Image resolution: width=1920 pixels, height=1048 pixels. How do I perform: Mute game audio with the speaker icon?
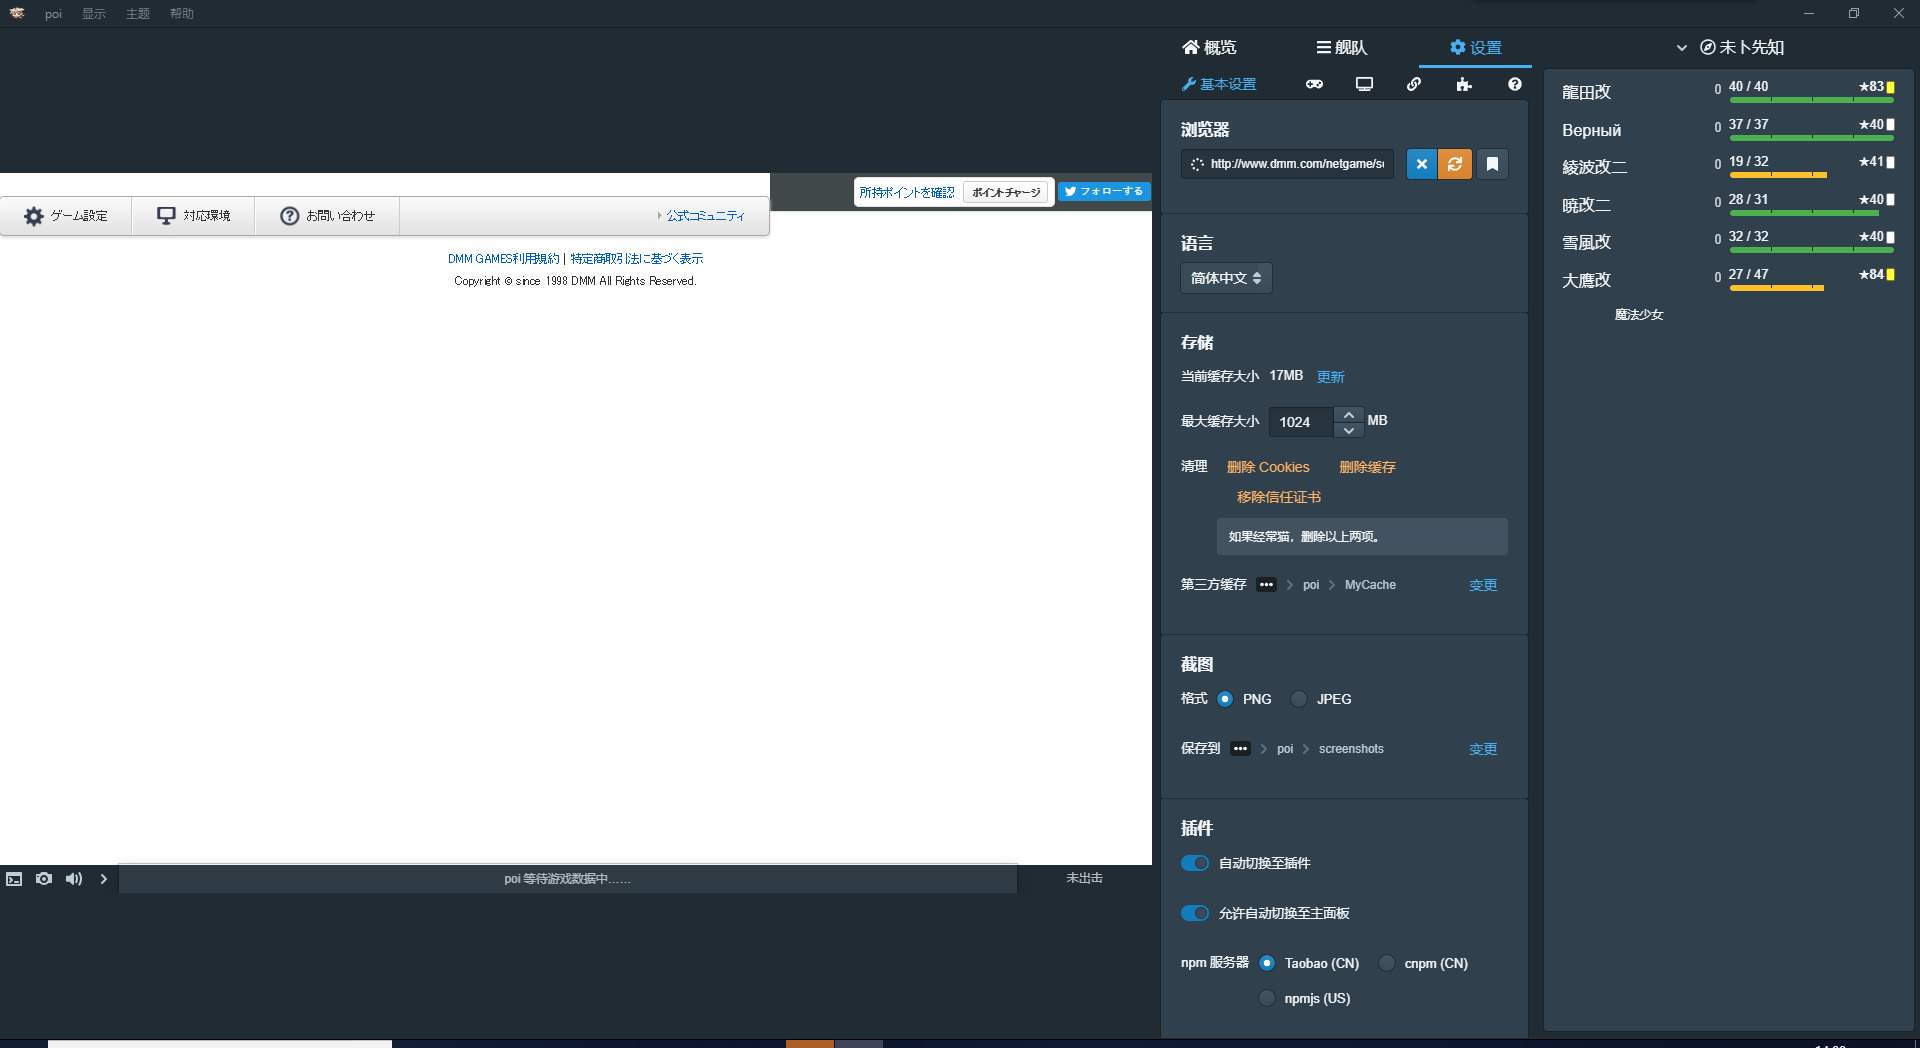pyautogui.click(x=74, y=879)
